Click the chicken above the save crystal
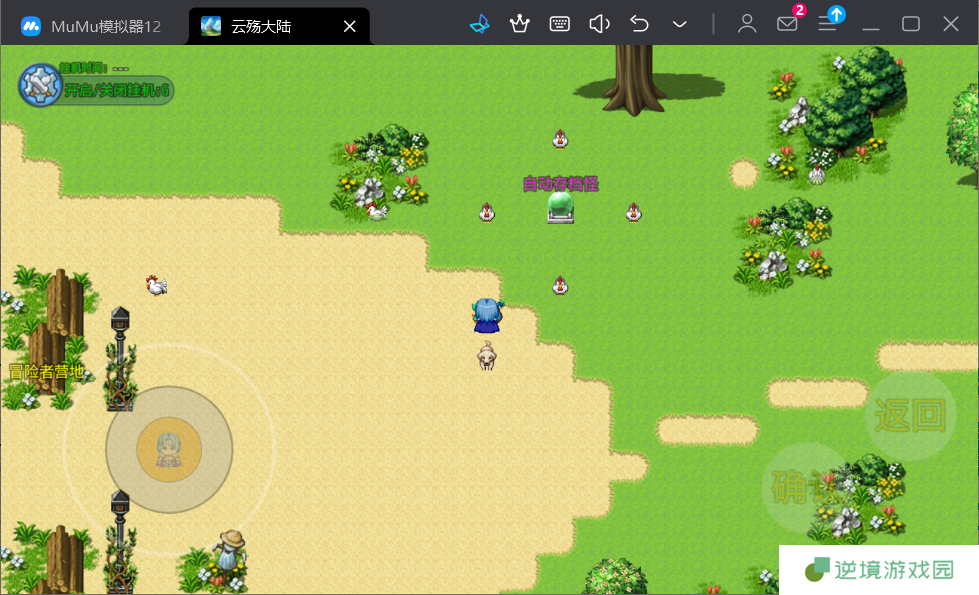 click(560, 139)
